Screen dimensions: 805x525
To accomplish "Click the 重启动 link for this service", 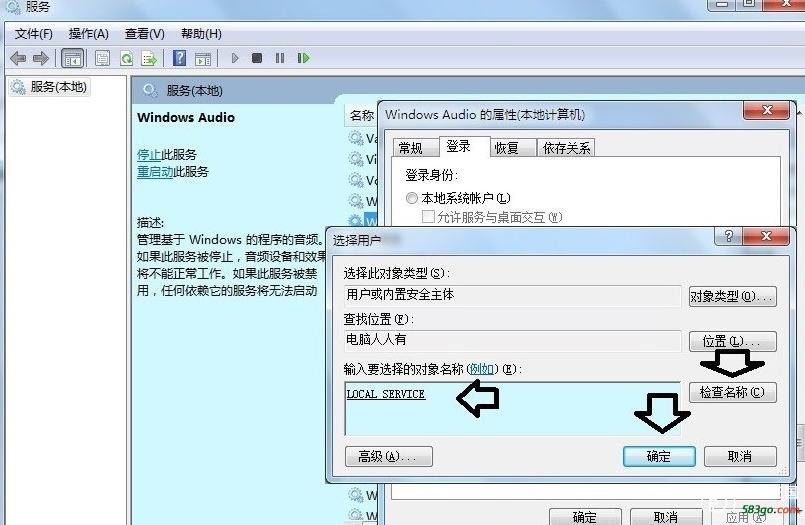I will (x=155, y=171).
